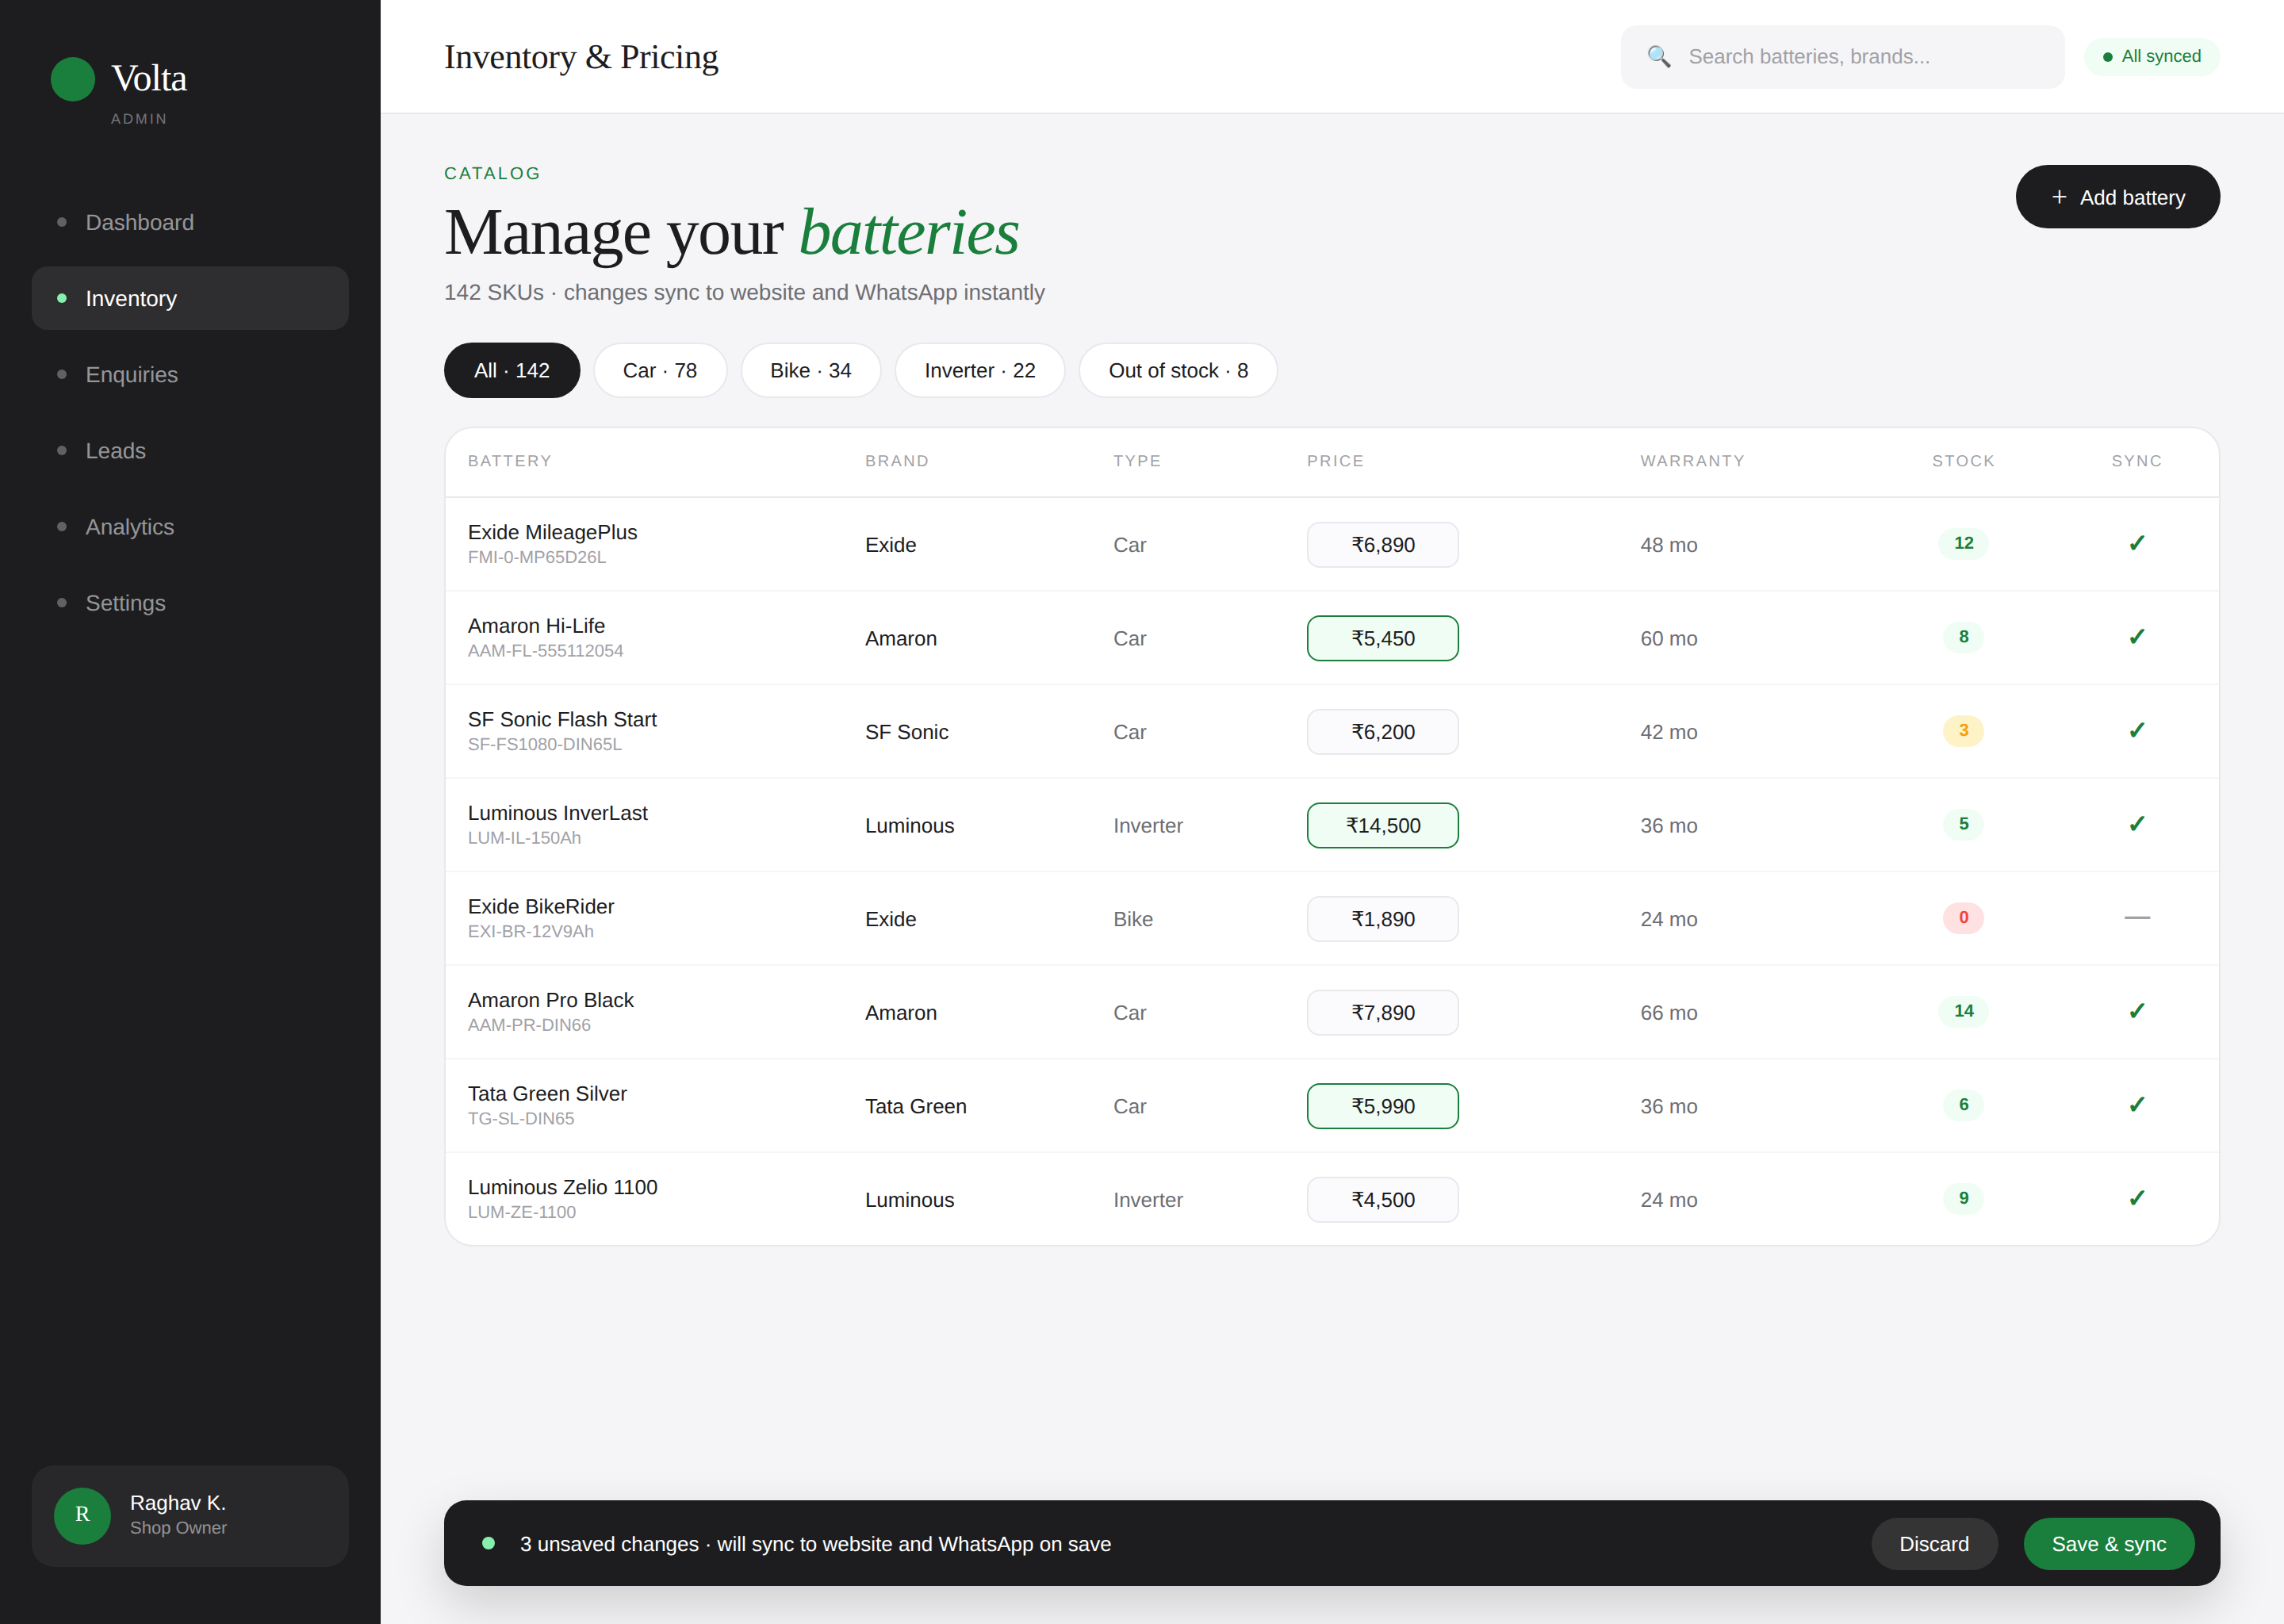Viewport: 2284px width, 1624px height.
Task: Click stock badge 5 for Luminous InverLast
Action: [1963, 824]
